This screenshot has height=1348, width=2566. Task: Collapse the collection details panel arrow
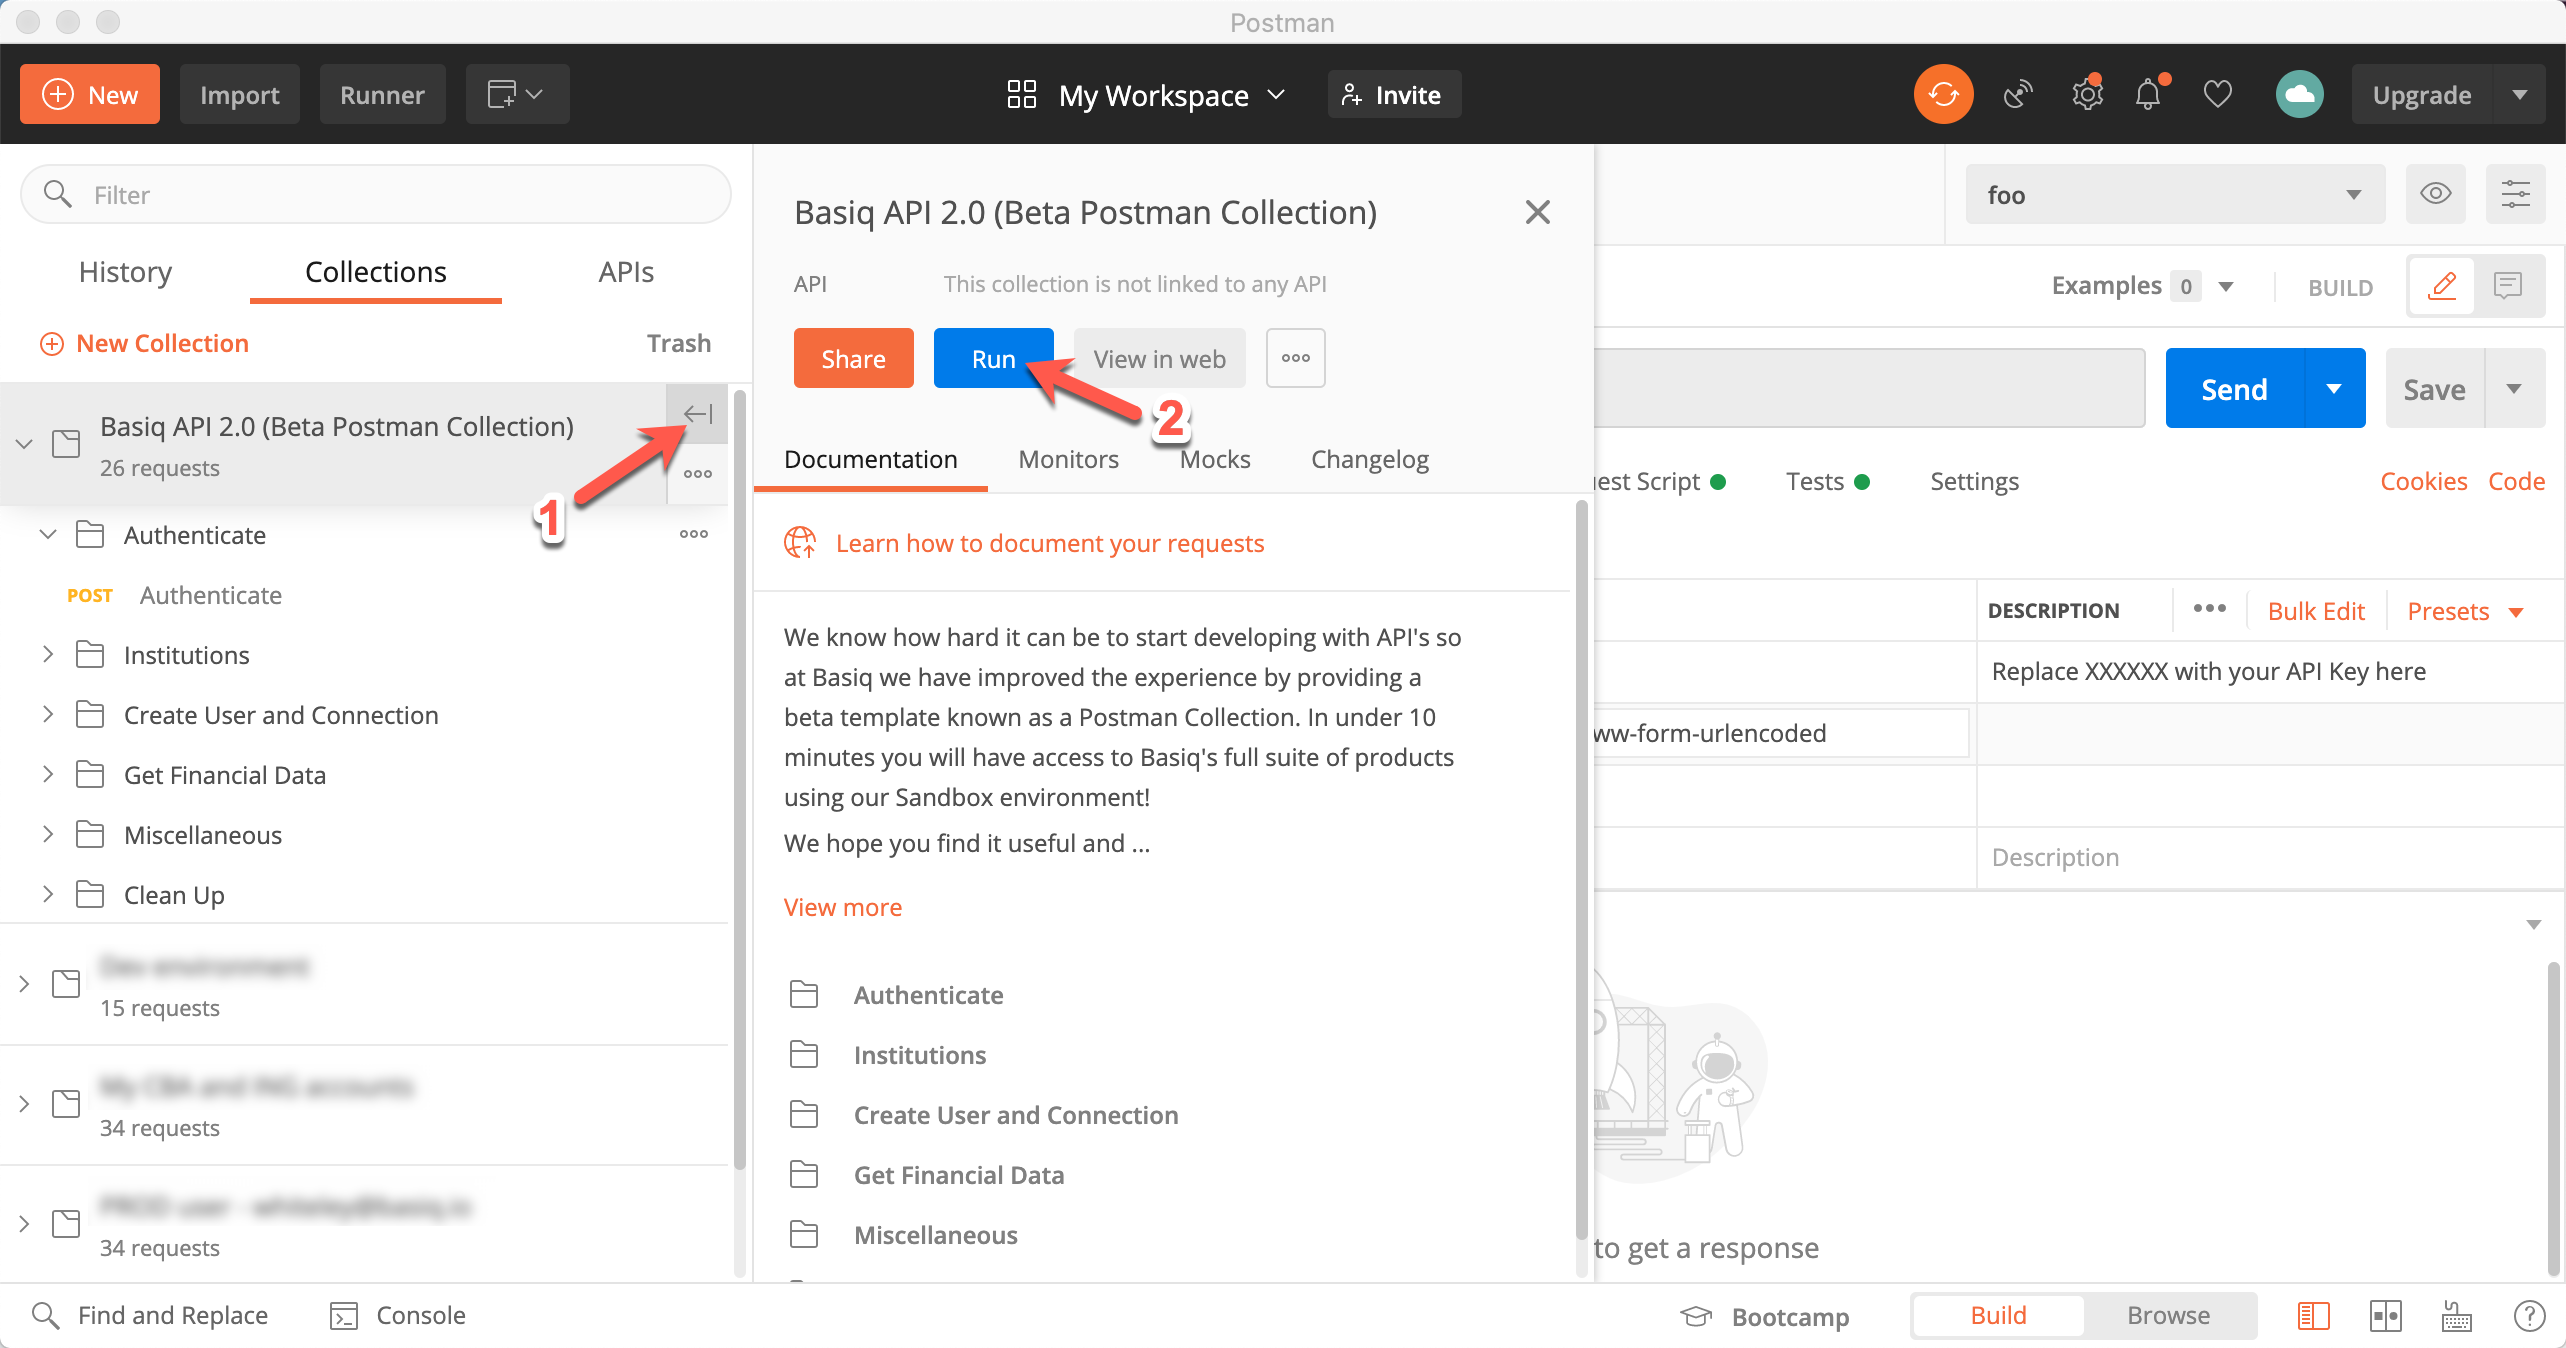coord(697,414)
